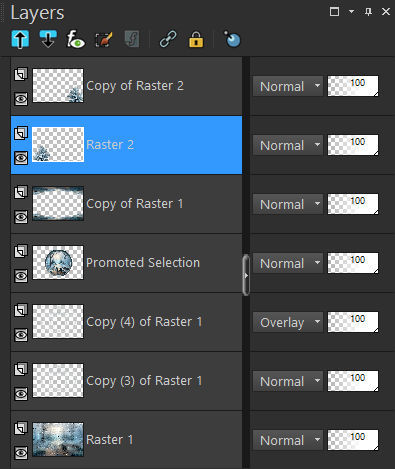This screenshot has width=395, height=469.
Task: Click the link layers chain icon
Action: (168, 40)
